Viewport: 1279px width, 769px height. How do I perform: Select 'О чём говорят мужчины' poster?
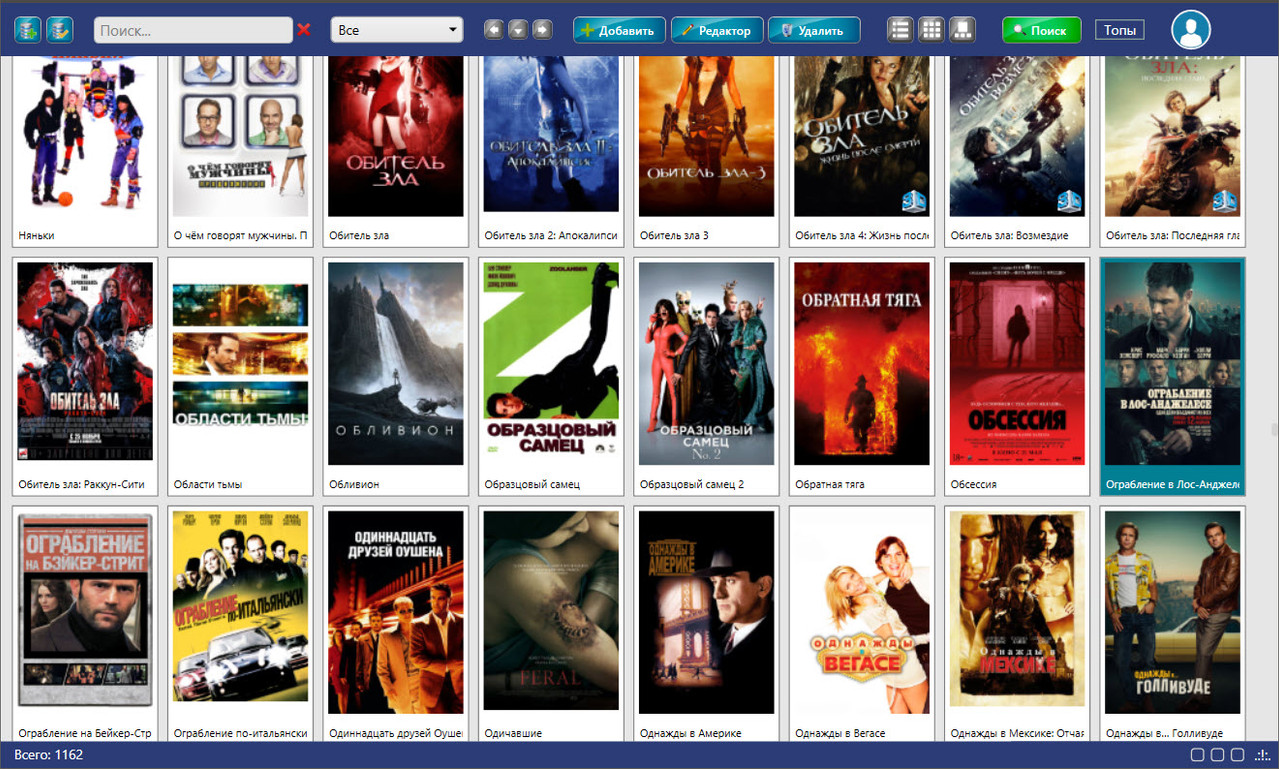pos(240,136)
